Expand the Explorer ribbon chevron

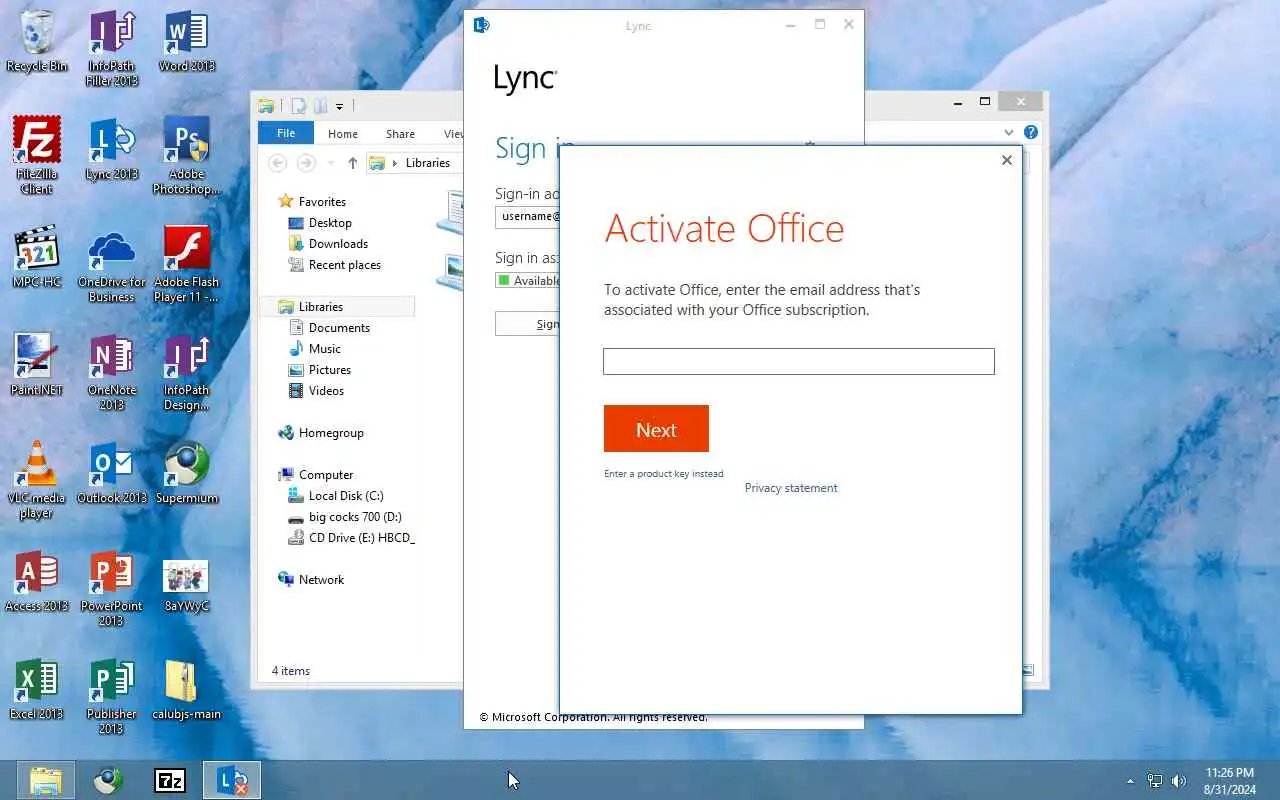1009,132
